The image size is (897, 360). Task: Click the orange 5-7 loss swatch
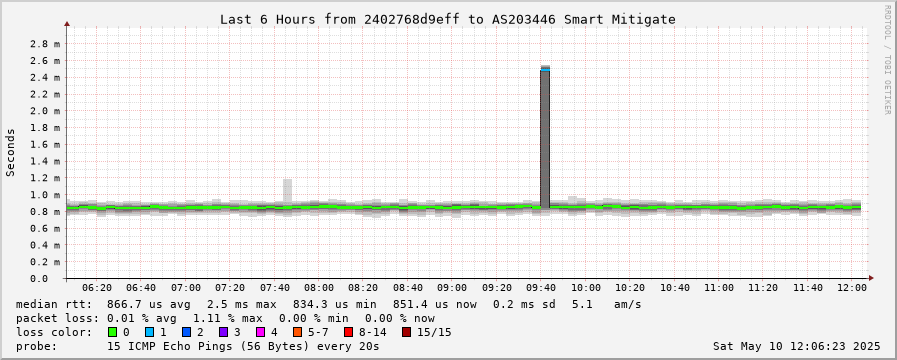(297, 332)
